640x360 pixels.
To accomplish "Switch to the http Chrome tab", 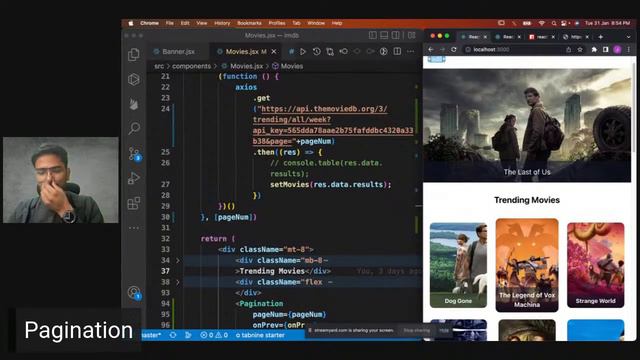I will [576, 37].
